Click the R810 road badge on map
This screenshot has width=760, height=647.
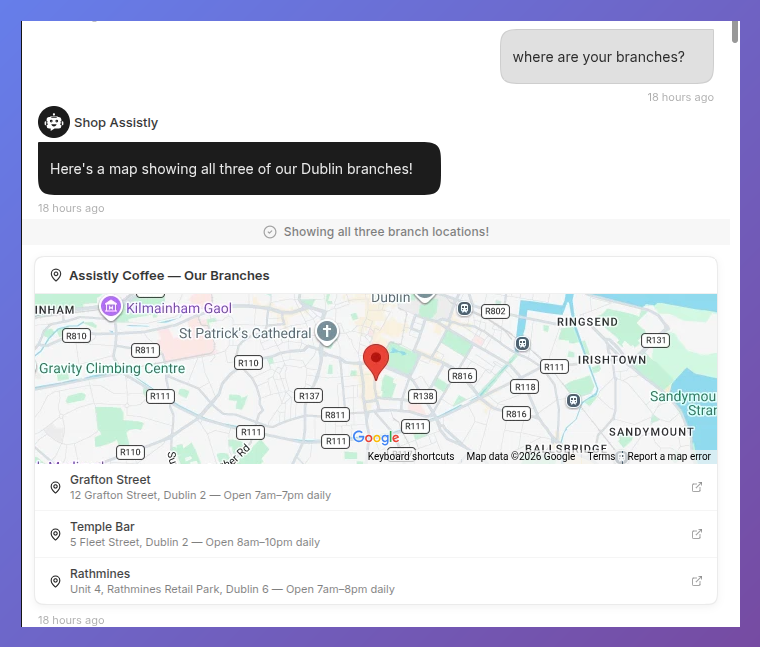(x=76, y=336)
